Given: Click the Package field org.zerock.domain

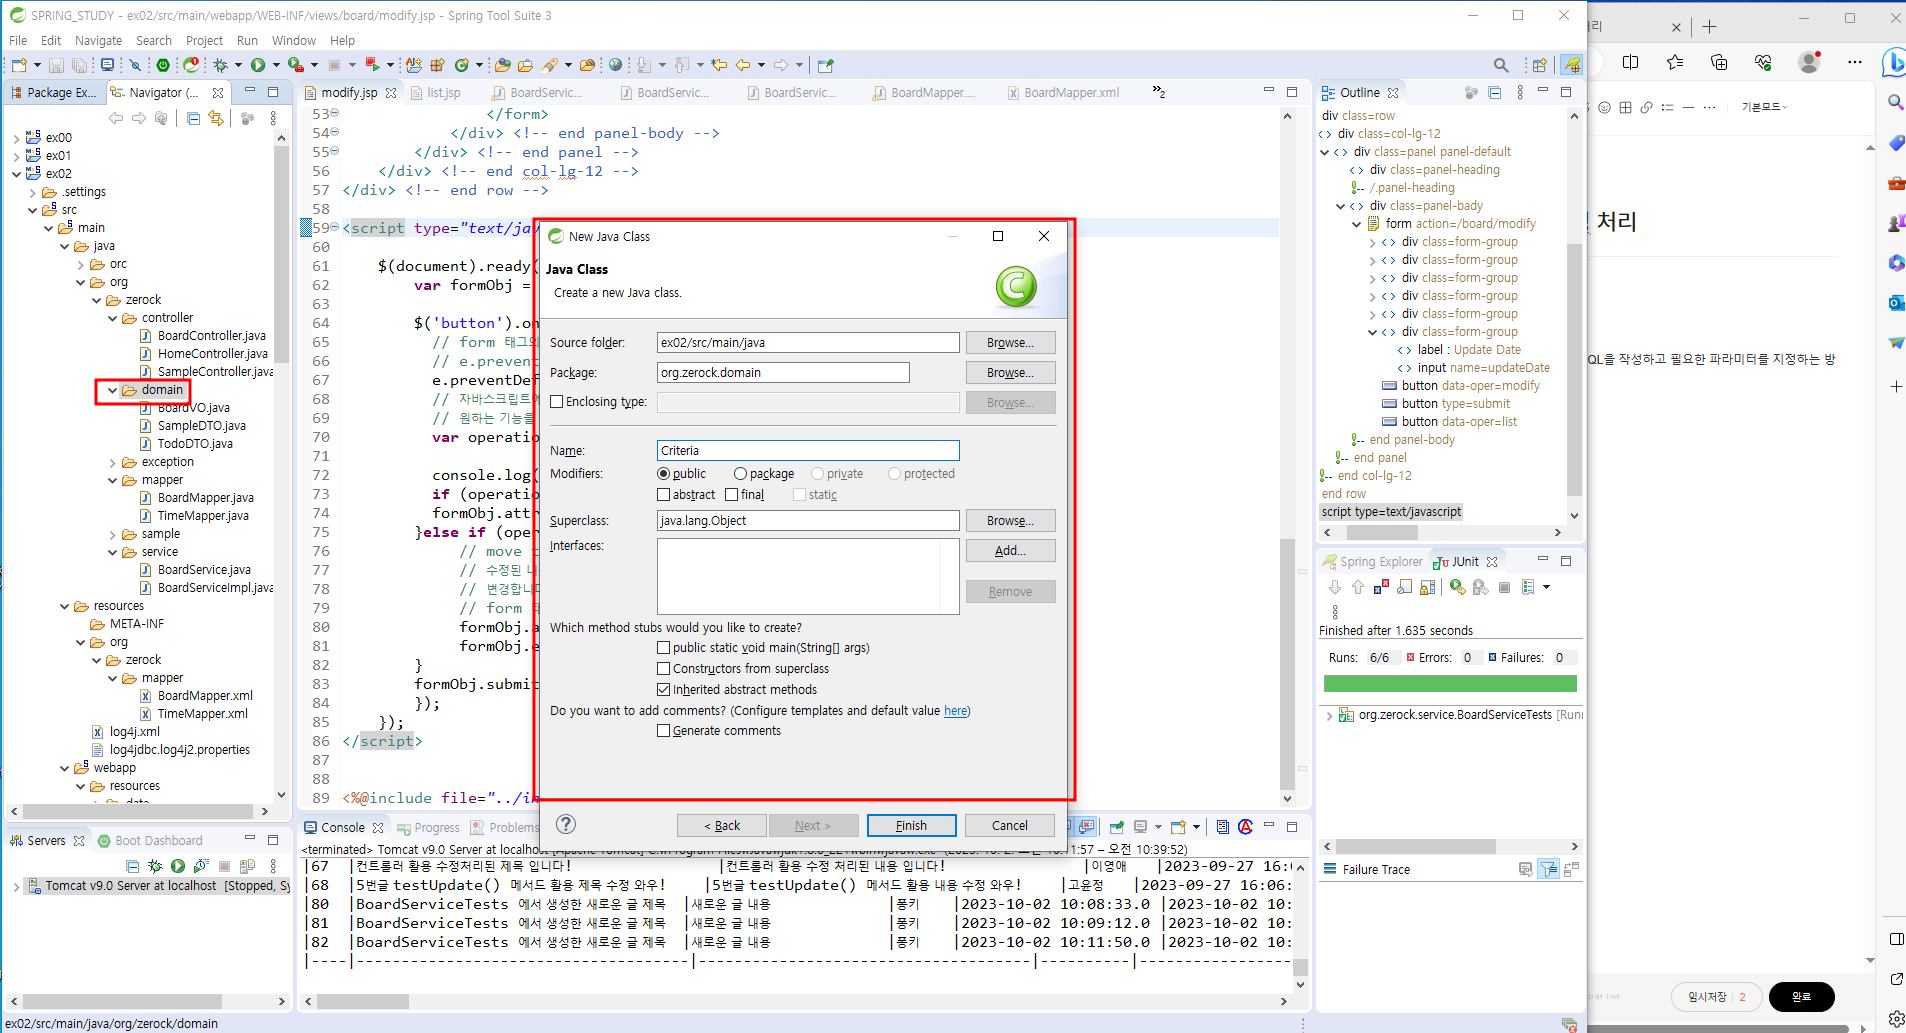Looking at the screenshot, I should pyautogui.click(x=783, y=372).
